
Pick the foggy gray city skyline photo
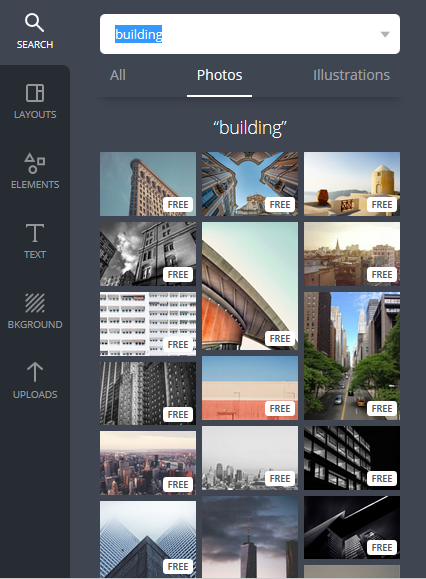coord(250,458)
